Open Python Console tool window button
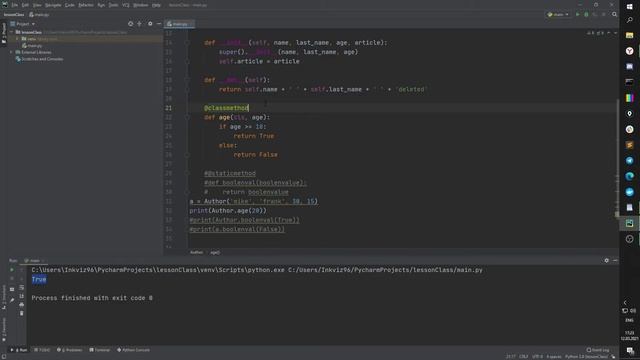The height and width of the screenshot is (360, 640). [133, 350]
